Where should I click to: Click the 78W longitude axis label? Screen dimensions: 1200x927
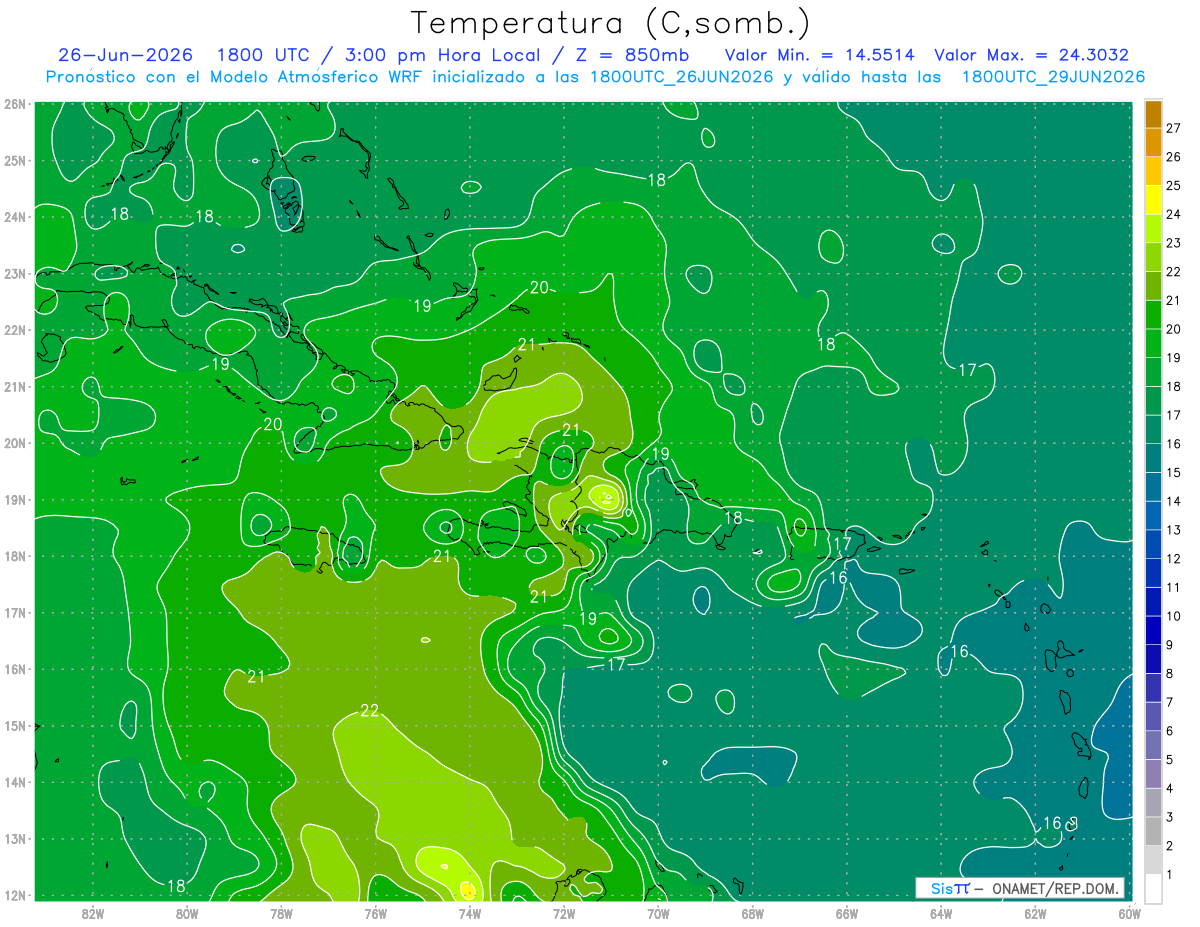click(281, 914)
